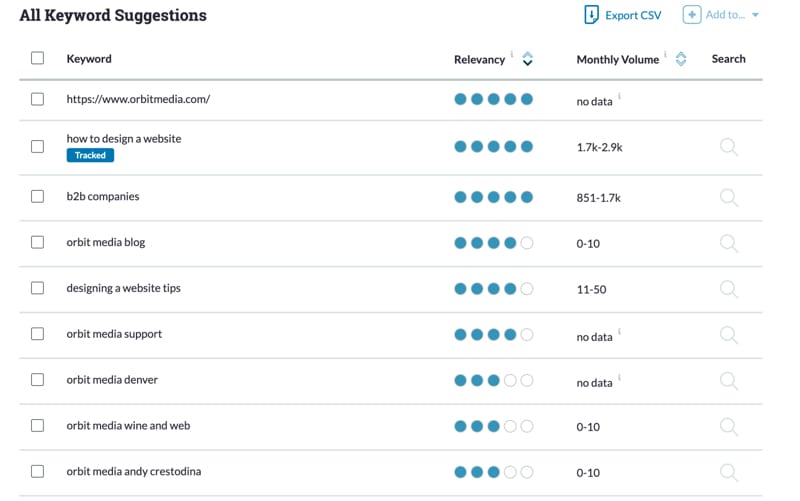Click relevancy dots for 'orbit media andy crestodina'
The width and height of the screenshot is (800, 501).
pos(493,472)
